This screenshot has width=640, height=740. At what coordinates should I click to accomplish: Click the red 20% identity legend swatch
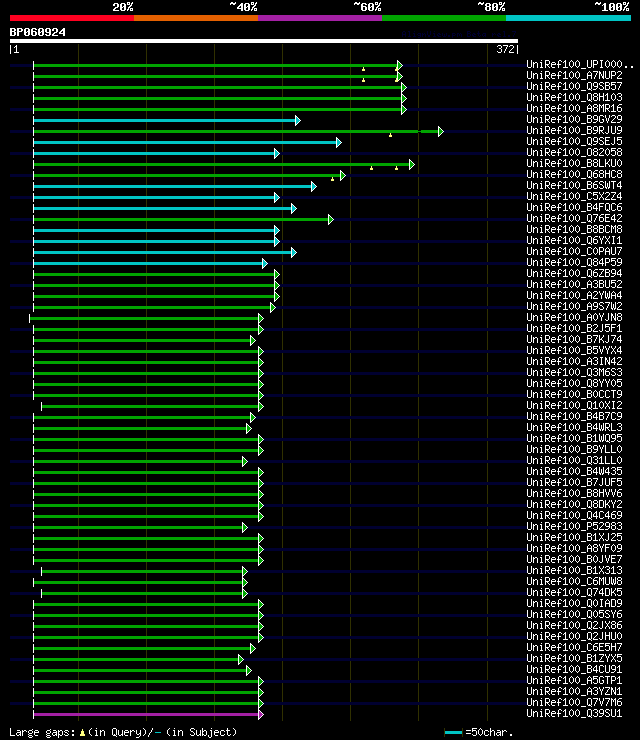pos(72,18)
